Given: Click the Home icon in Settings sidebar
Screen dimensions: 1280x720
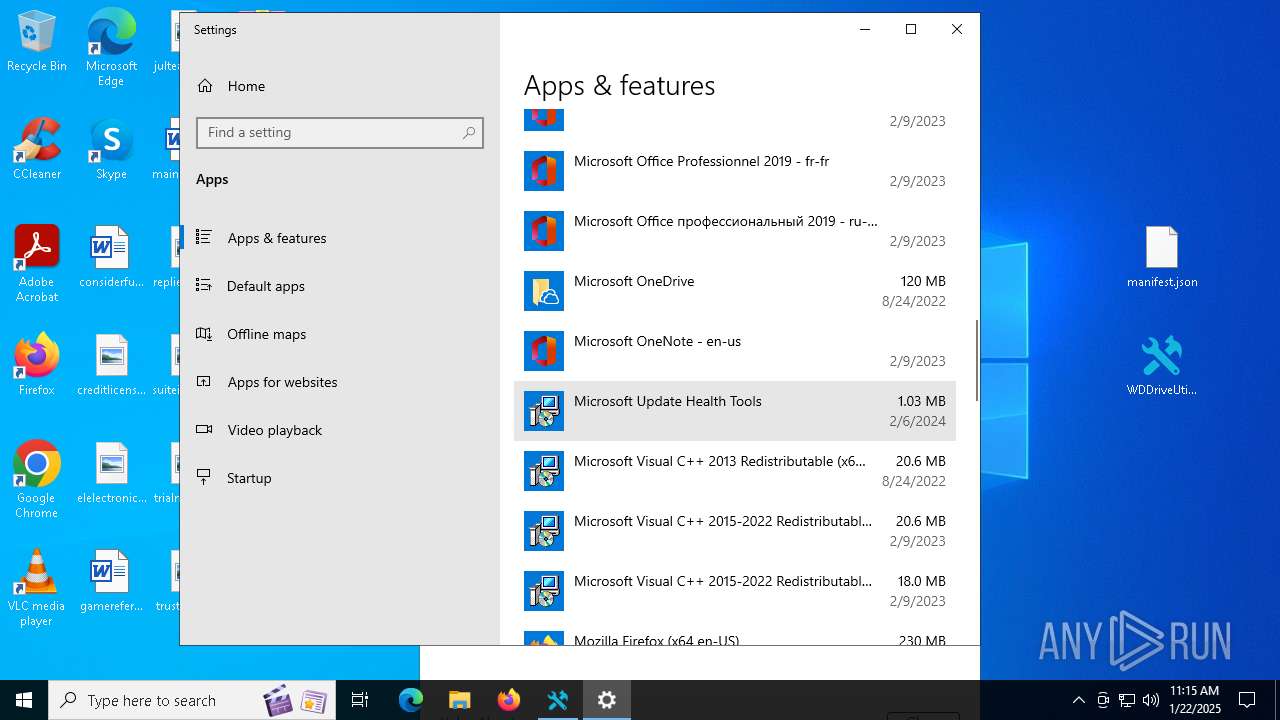Looking at the screenshot, I should 205,86.
